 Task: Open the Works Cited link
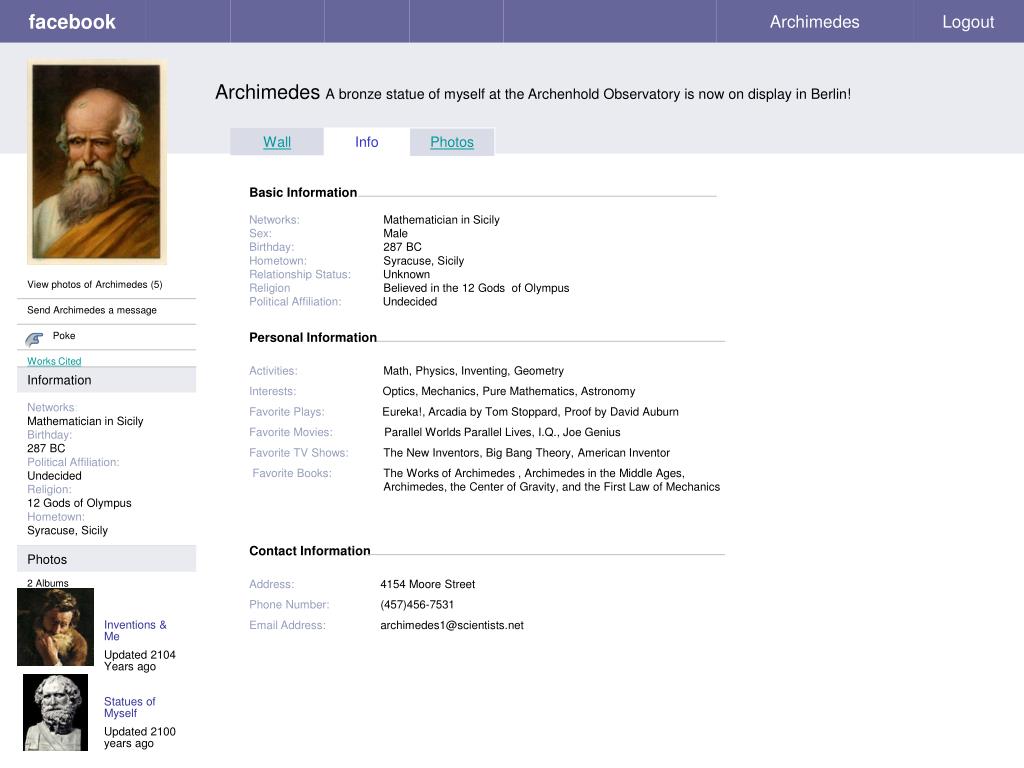[x=54, y=361]
